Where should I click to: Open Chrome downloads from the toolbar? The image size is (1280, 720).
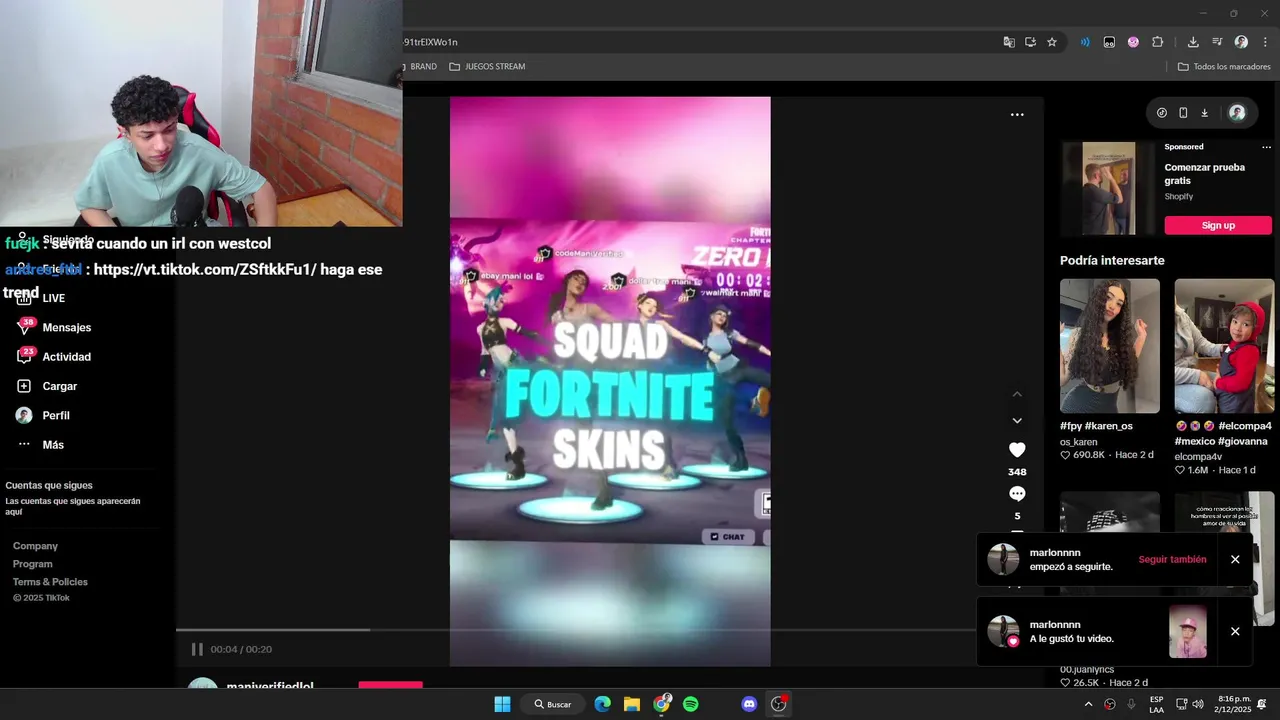point(1193,42)
